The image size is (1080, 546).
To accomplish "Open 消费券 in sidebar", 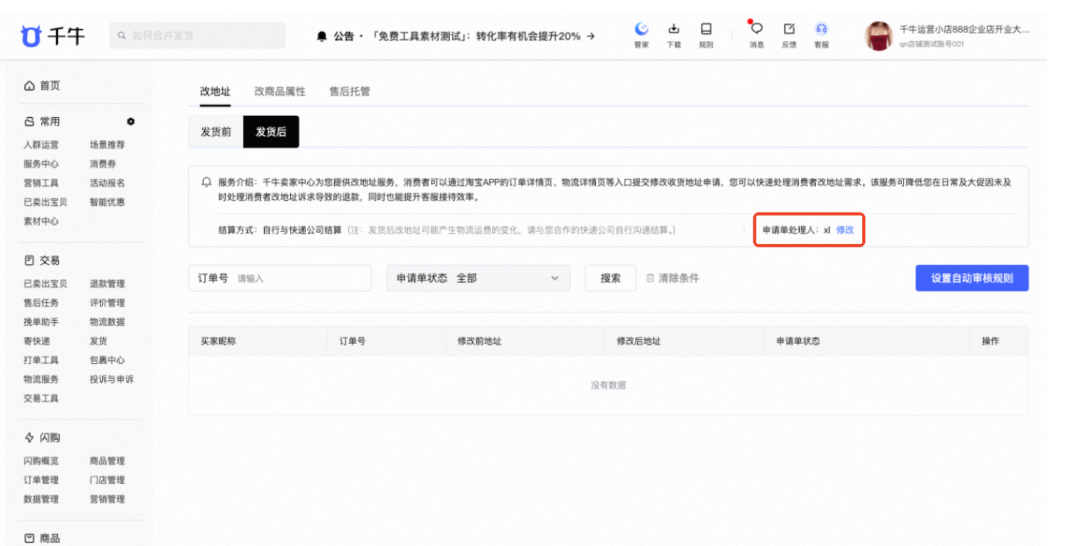I will point(103,164).
